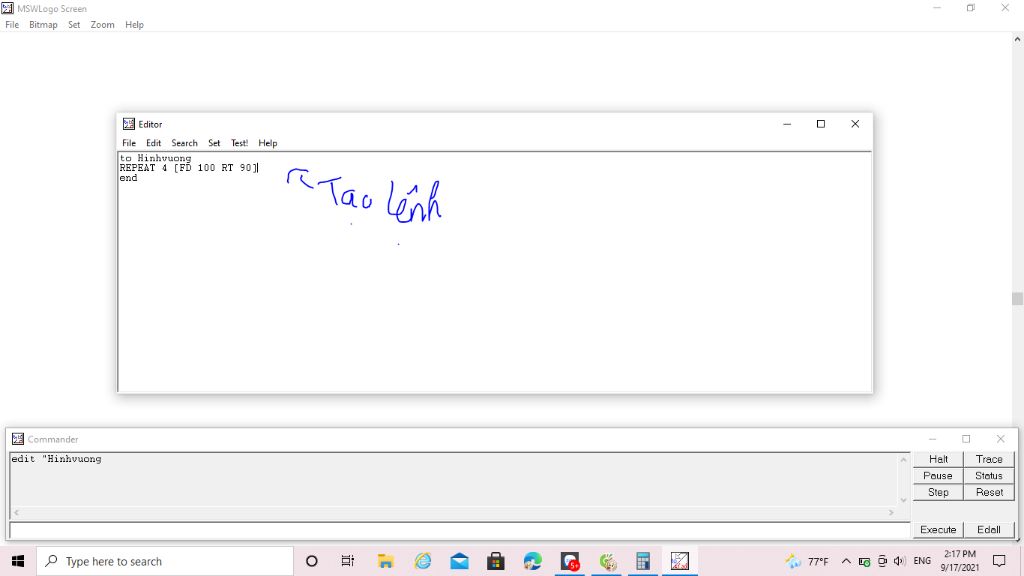Viewport: 1024px width, 576px height.
Task: Click the 'edit "Hinhvuong' history line
Action: (x=56, y=459)
